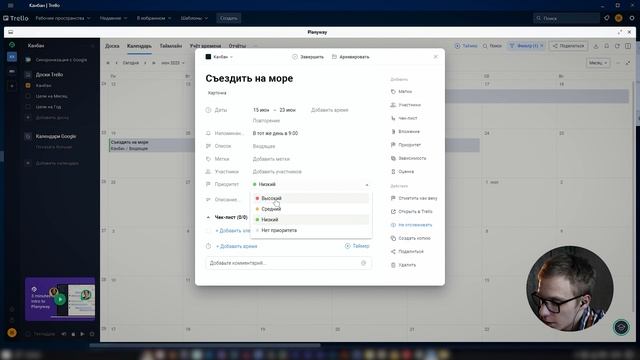Viewport: 640px width, 360px height.
Task: Open the Filter (1) button in the toolbar
Action: coord(526,46)
